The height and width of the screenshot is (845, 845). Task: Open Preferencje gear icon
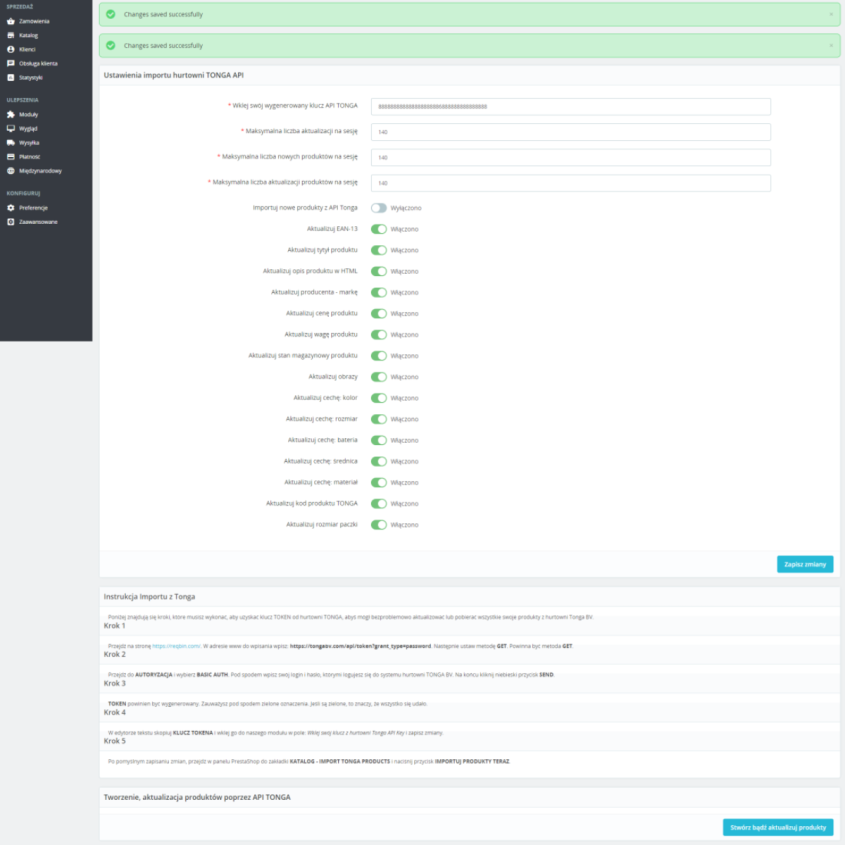(11, 207)
